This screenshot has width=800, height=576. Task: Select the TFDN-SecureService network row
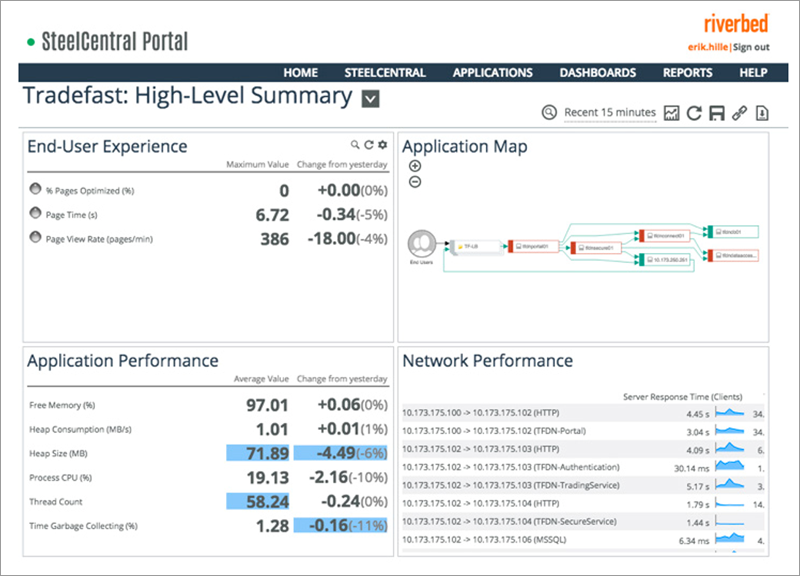coord(583,521)
